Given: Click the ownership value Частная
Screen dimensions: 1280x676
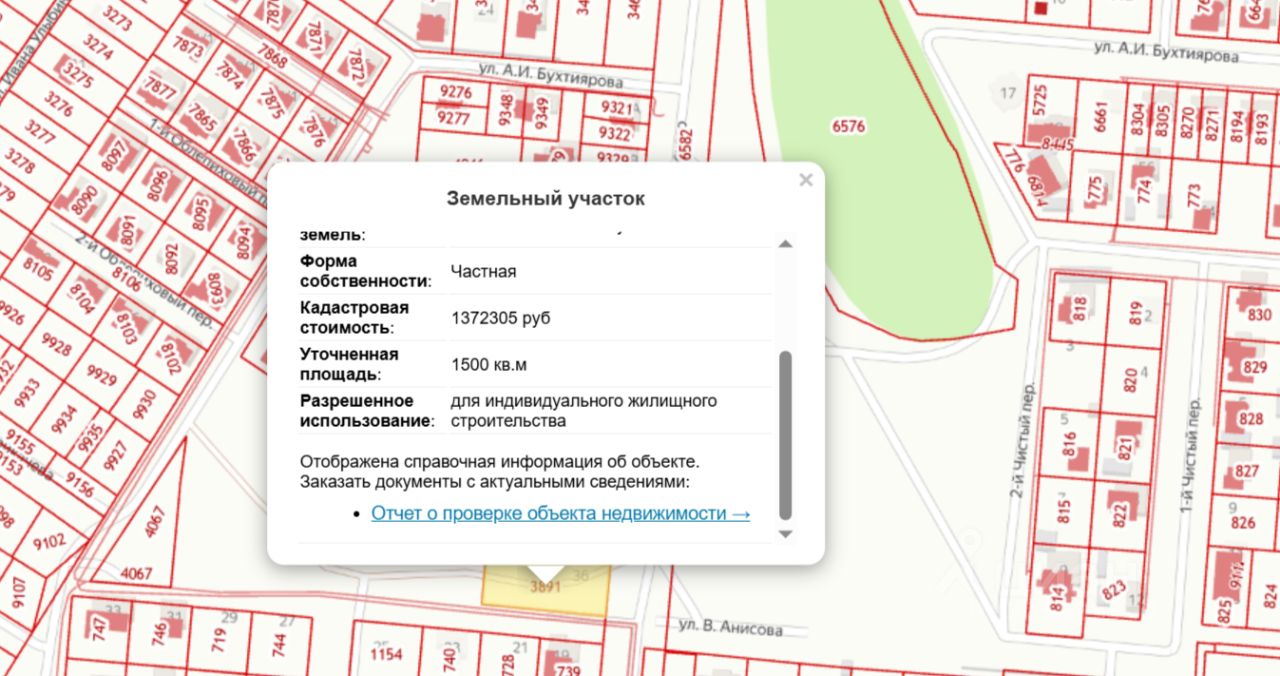Looking at the screenshot, I should click(483, 271).
